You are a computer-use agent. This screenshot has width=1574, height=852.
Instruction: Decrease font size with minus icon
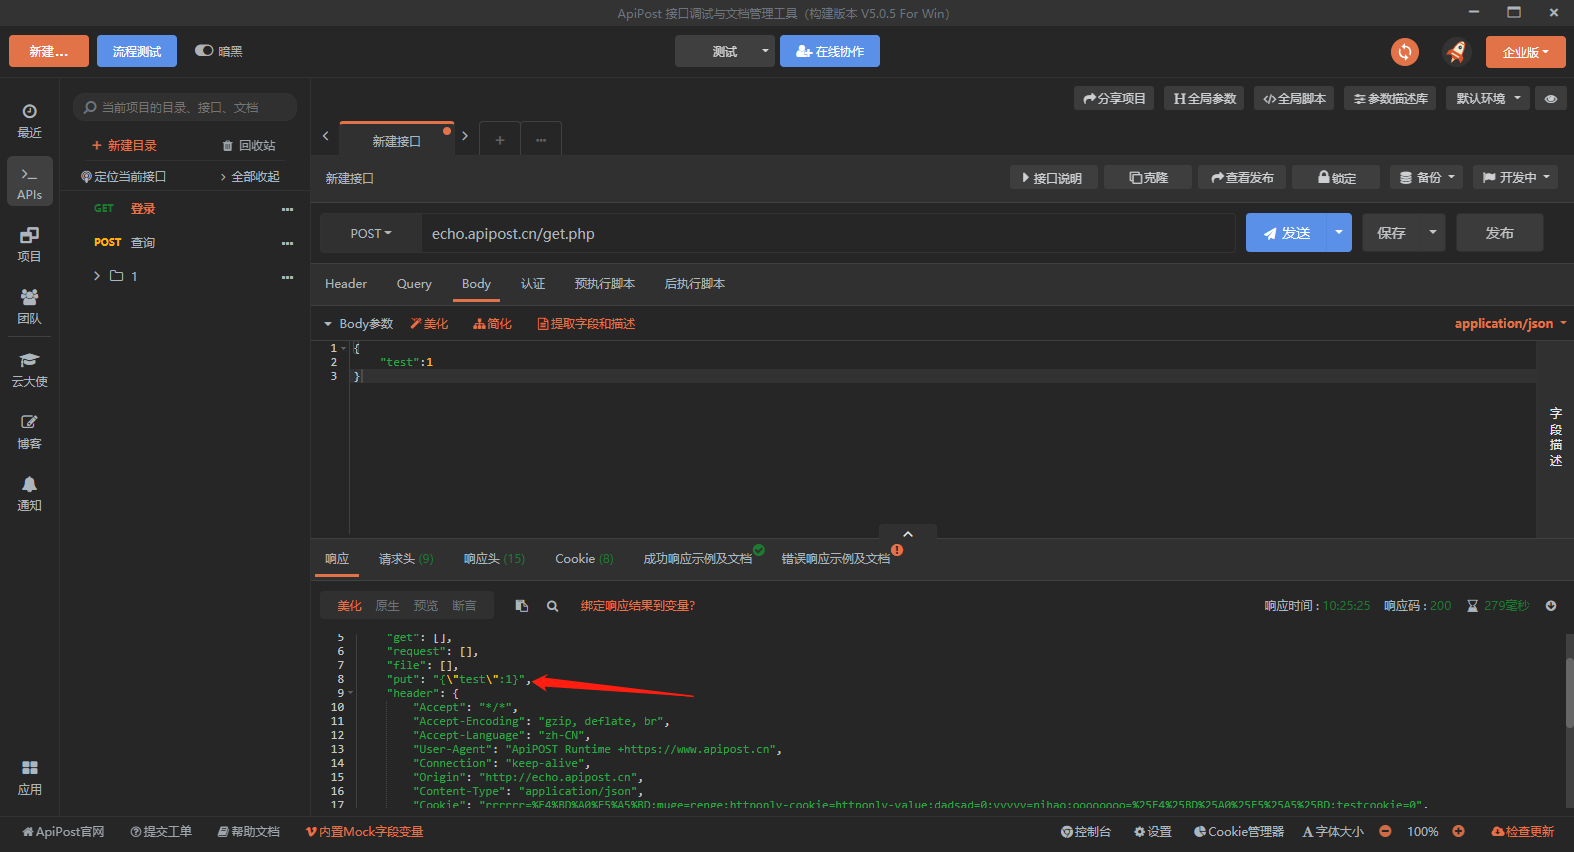[x=1385, y=831]
